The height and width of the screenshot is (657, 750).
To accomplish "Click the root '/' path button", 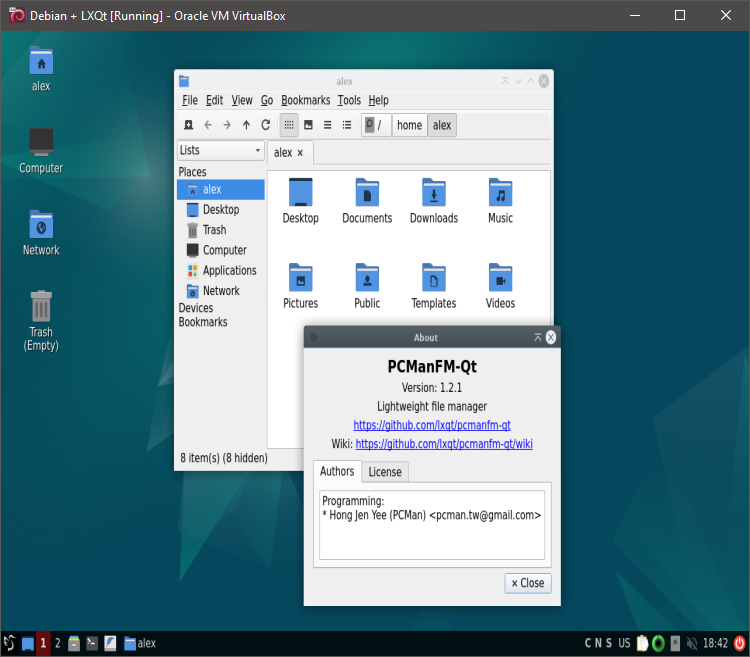I will [x=375, y=125].
